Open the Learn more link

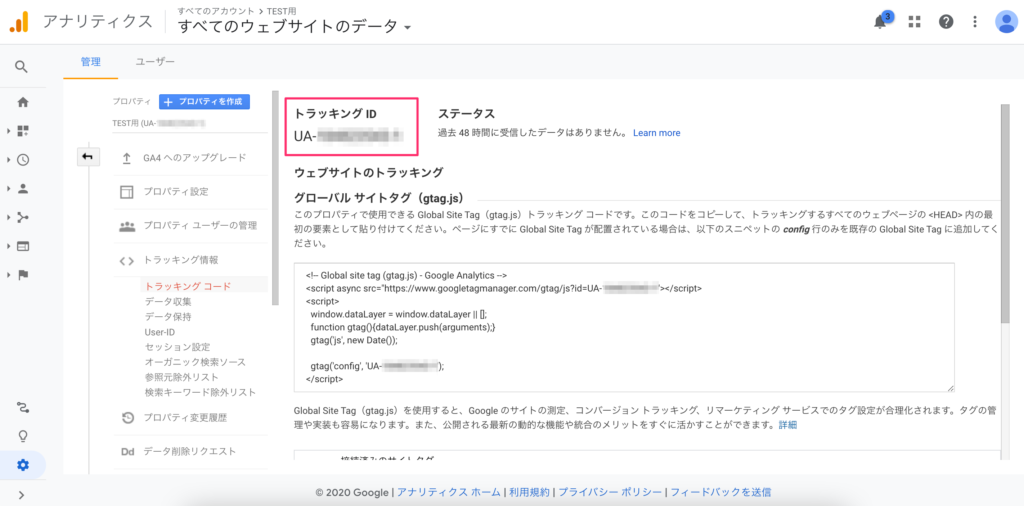(656, 133)
